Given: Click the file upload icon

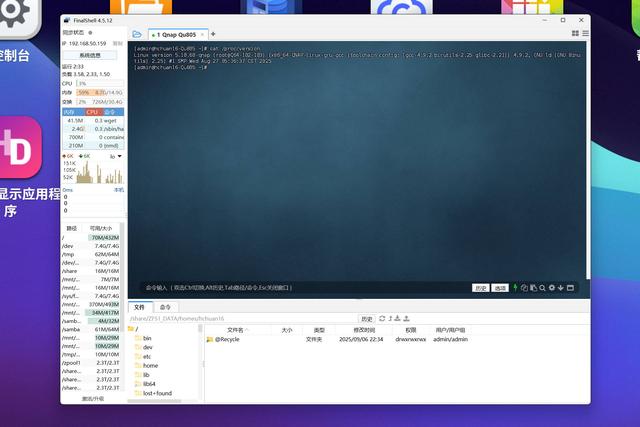Looking at the screenshot, I should pyautogui.click(x=406, y=318).
